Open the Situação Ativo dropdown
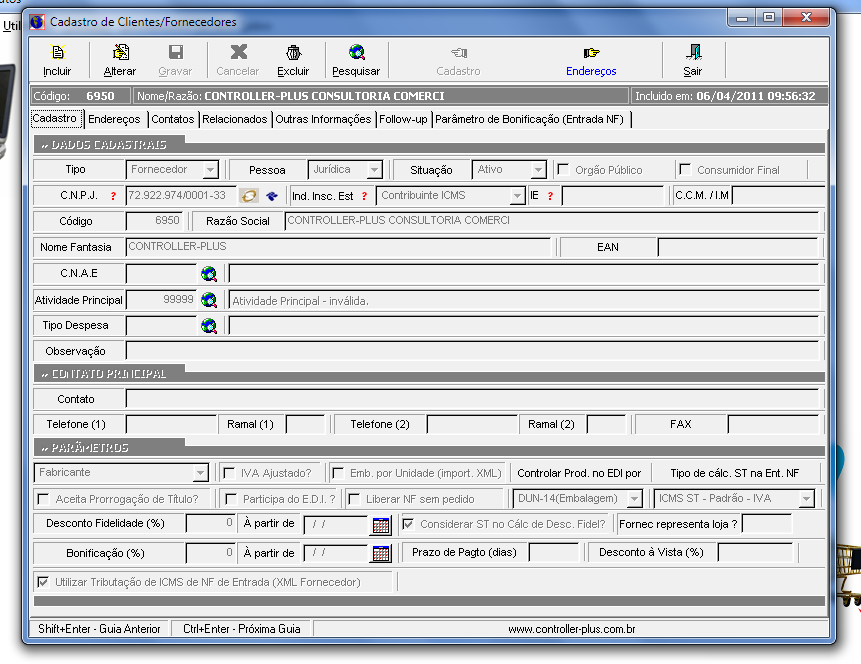 (x=539, y=170)
